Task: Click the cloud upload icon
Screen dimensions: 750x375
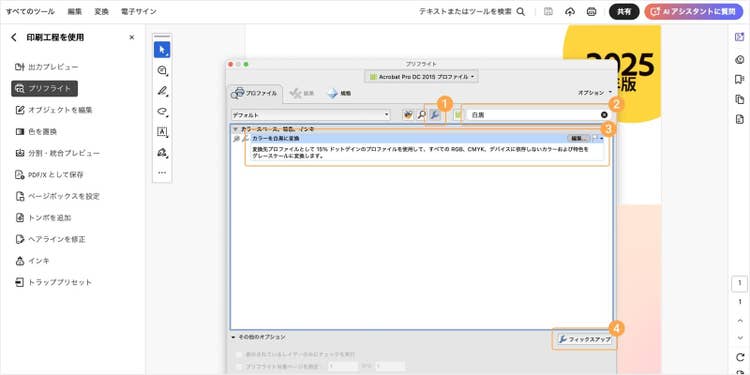Action: pos(570,11)
